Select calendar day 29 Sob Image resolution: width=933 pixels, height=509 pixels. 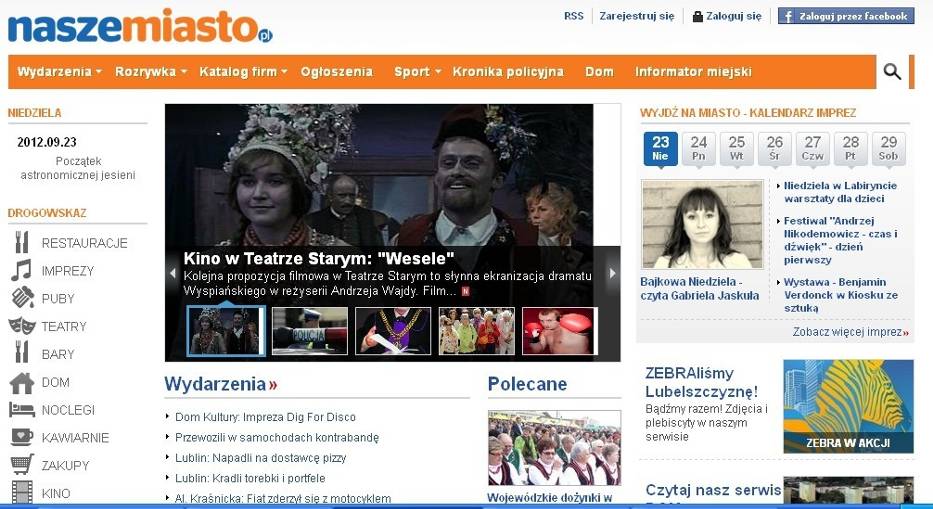click(x=888, y=148)
